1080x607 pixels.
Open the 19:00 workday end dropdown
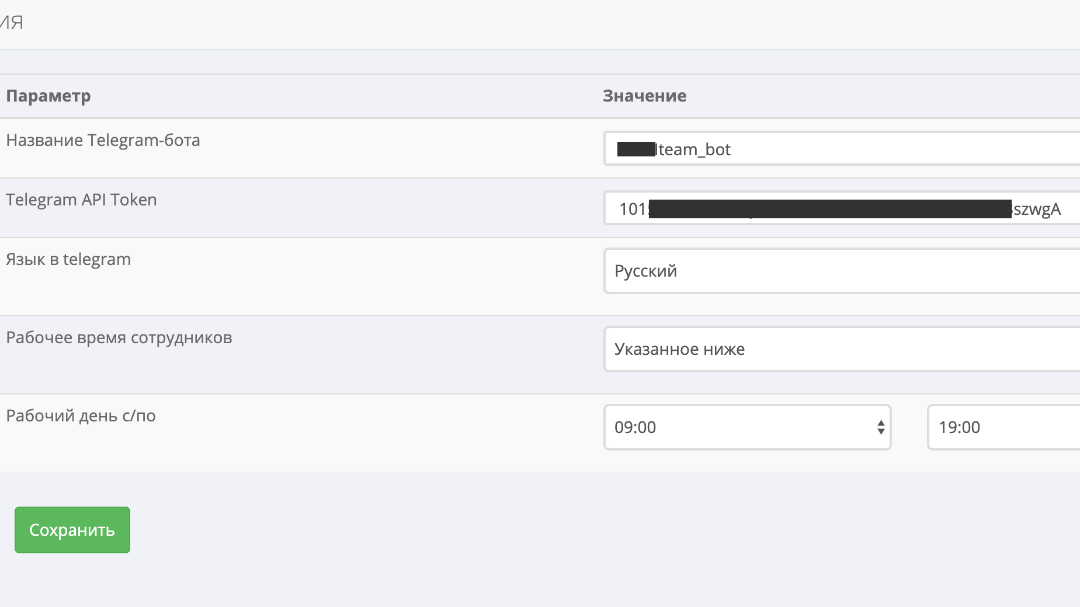point(1004,427)
